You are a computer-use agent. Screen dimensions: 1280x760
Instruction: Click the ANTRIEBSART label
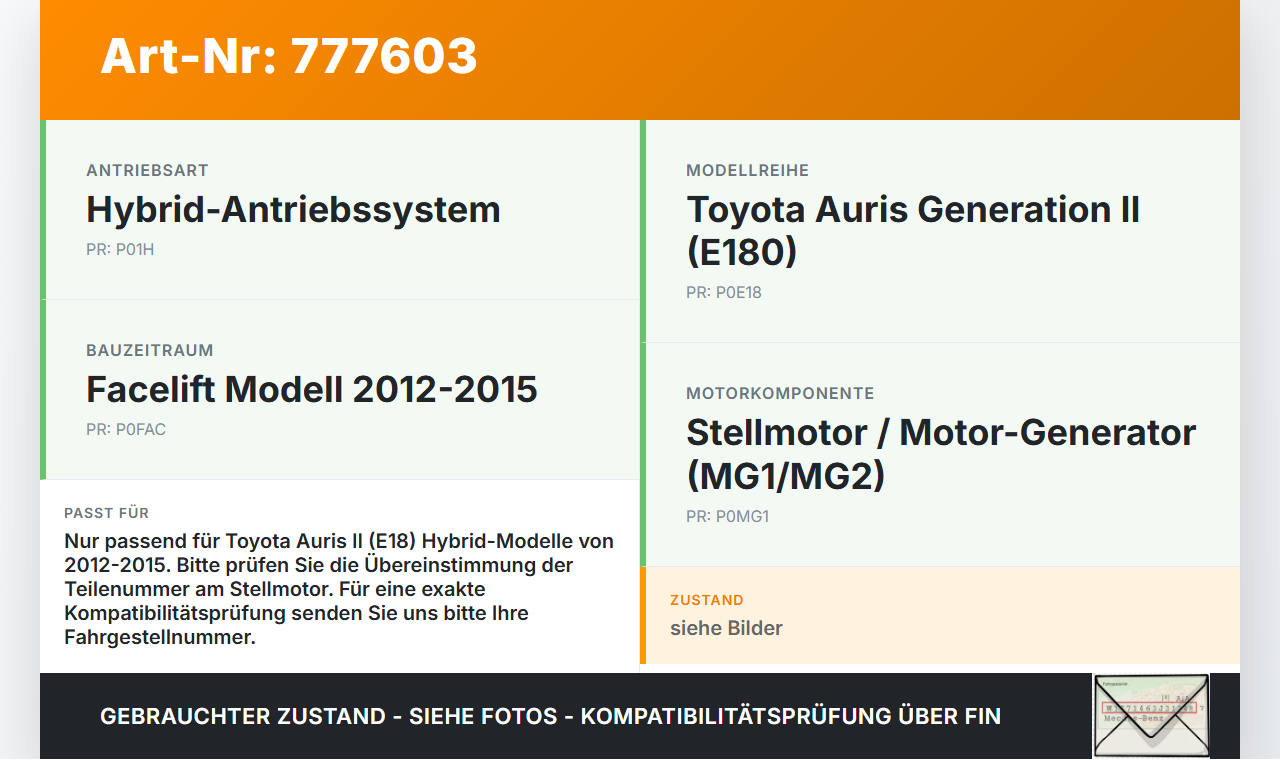pos(147,171)
